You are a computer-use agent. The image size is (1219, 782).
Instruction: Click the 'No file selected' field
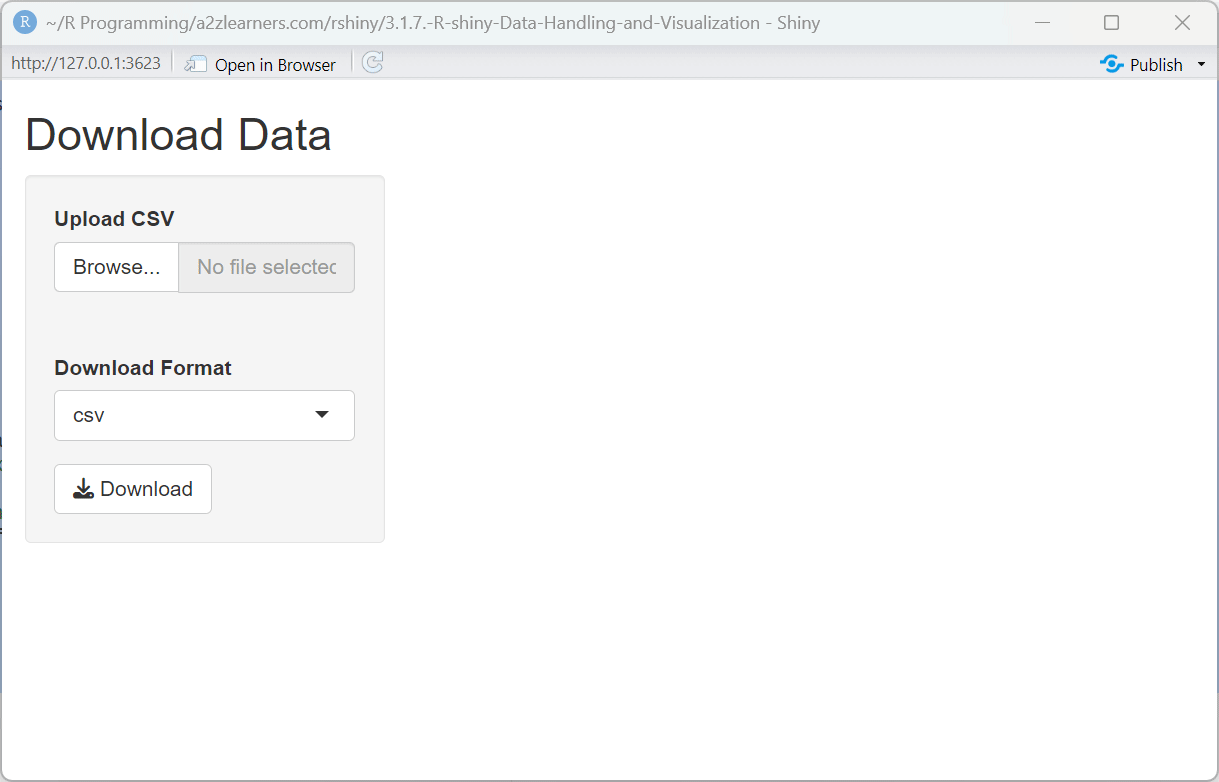point(266,267)
